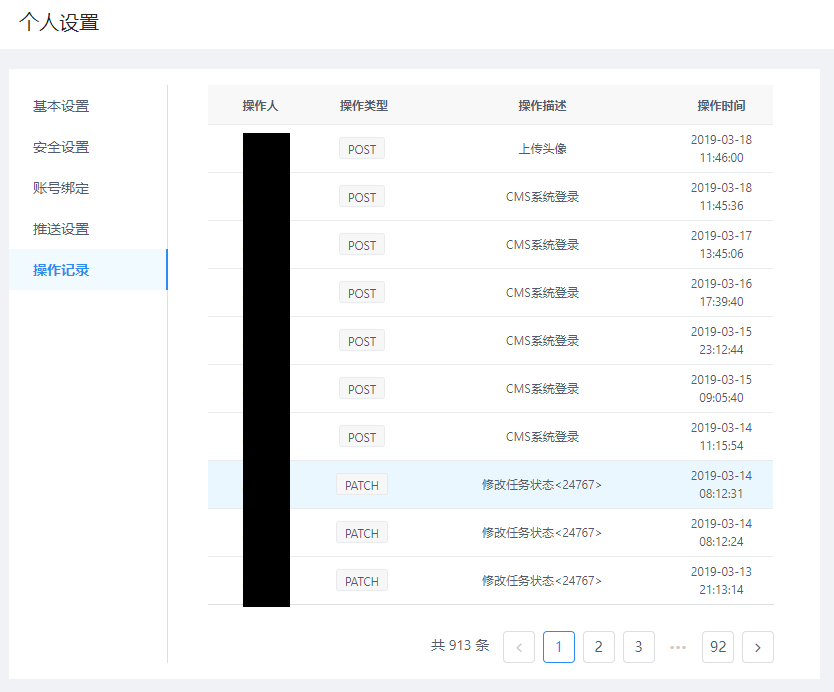This screenshot has height=692, width=834.
Task: Open the 安全设置 menu item
Action: [x=88, y=147]
